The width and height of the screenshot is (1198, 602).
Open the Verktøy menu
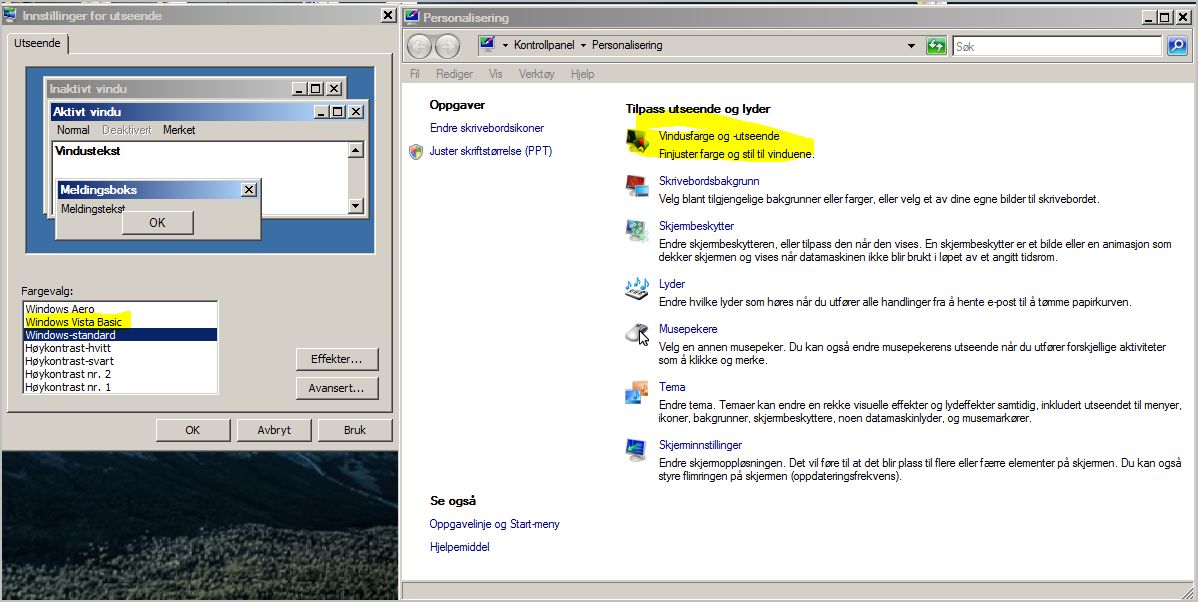pyautogui.click(x=536, y=74)
